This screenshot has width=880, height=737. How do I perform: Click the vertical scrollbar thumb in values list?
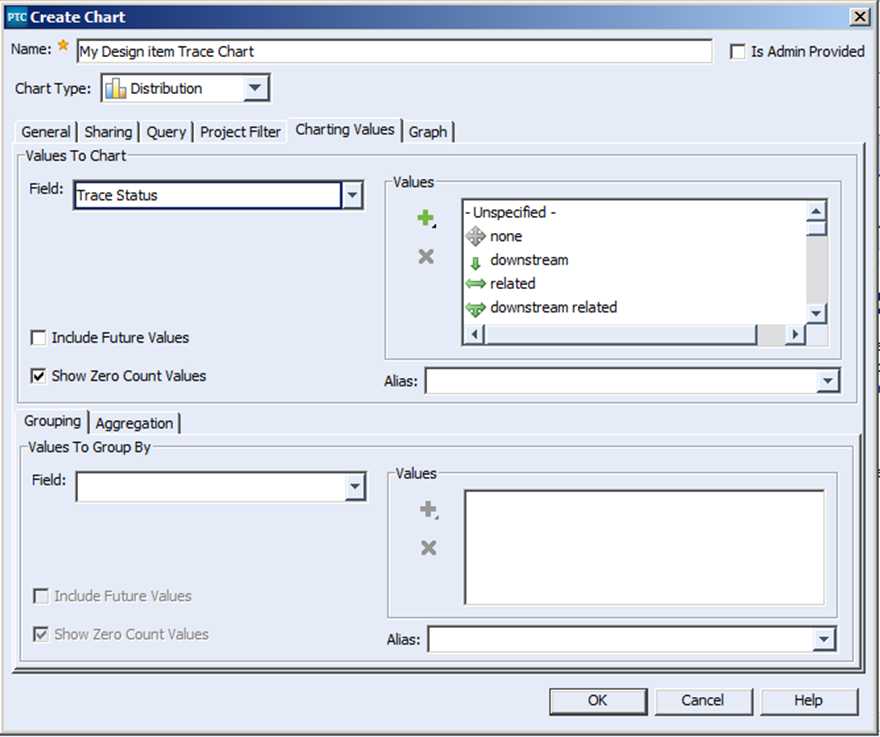click(x=816, y=228)
